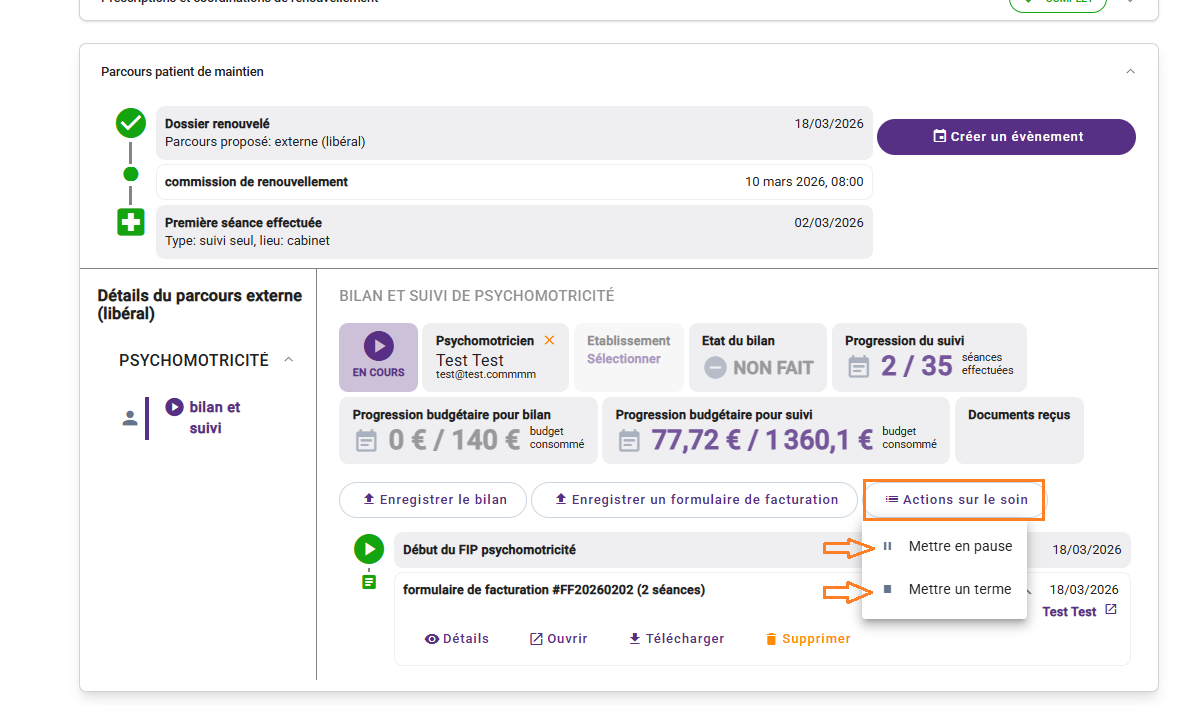Viewport: 1190px width, 706px height.
Task: Click the green document icon in timeline
Action: (369, 581)
